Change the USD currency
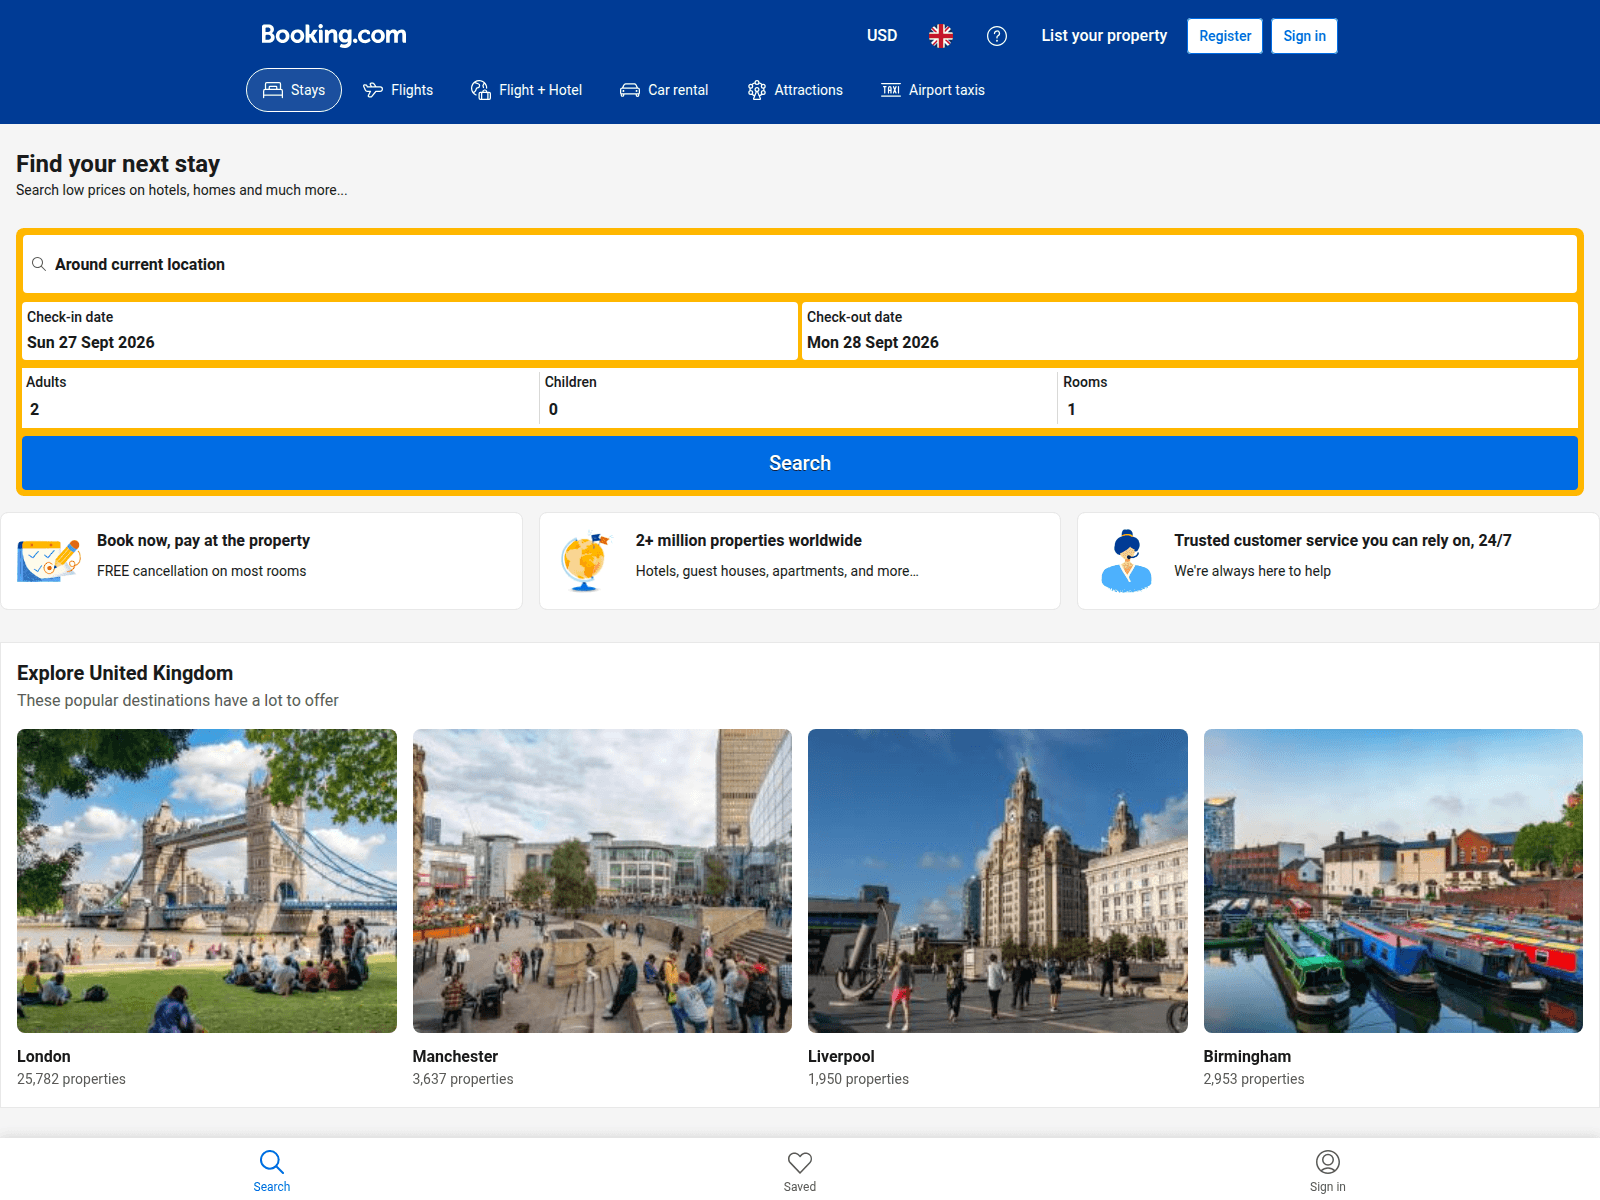1600x1200 pixels. [882, 36]
